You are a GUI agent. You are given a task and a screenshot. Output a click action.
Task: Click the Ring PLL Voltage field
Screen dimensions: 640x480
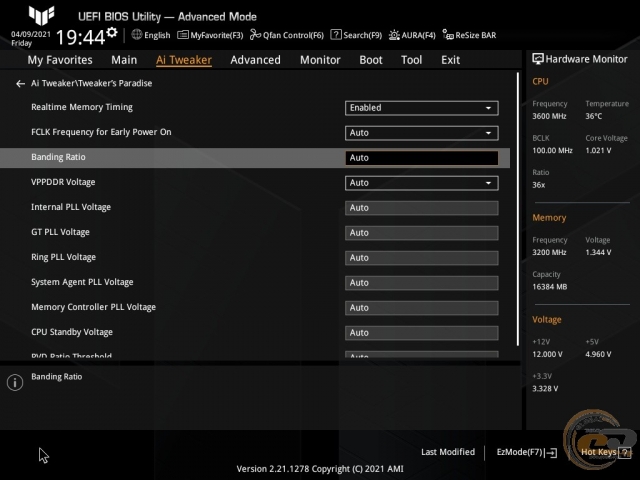pos(422,258)
